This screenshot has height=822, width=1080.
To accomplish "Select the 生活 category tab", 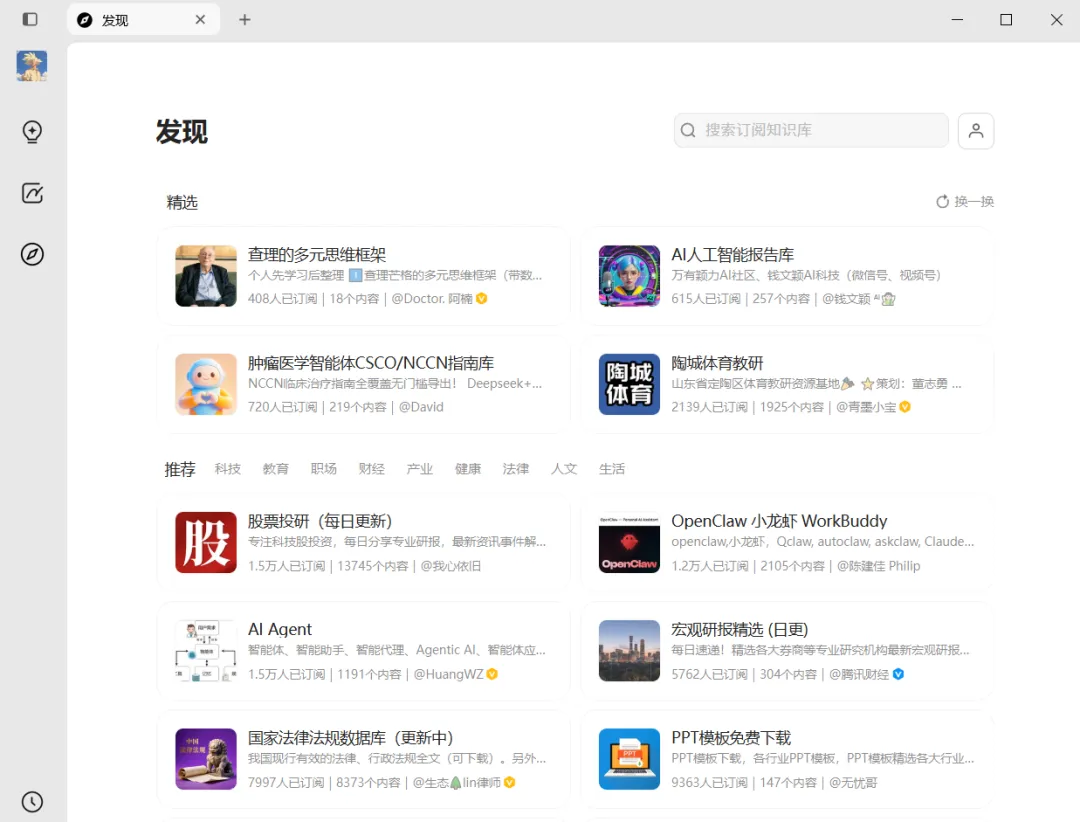I will tap(612, 469).
